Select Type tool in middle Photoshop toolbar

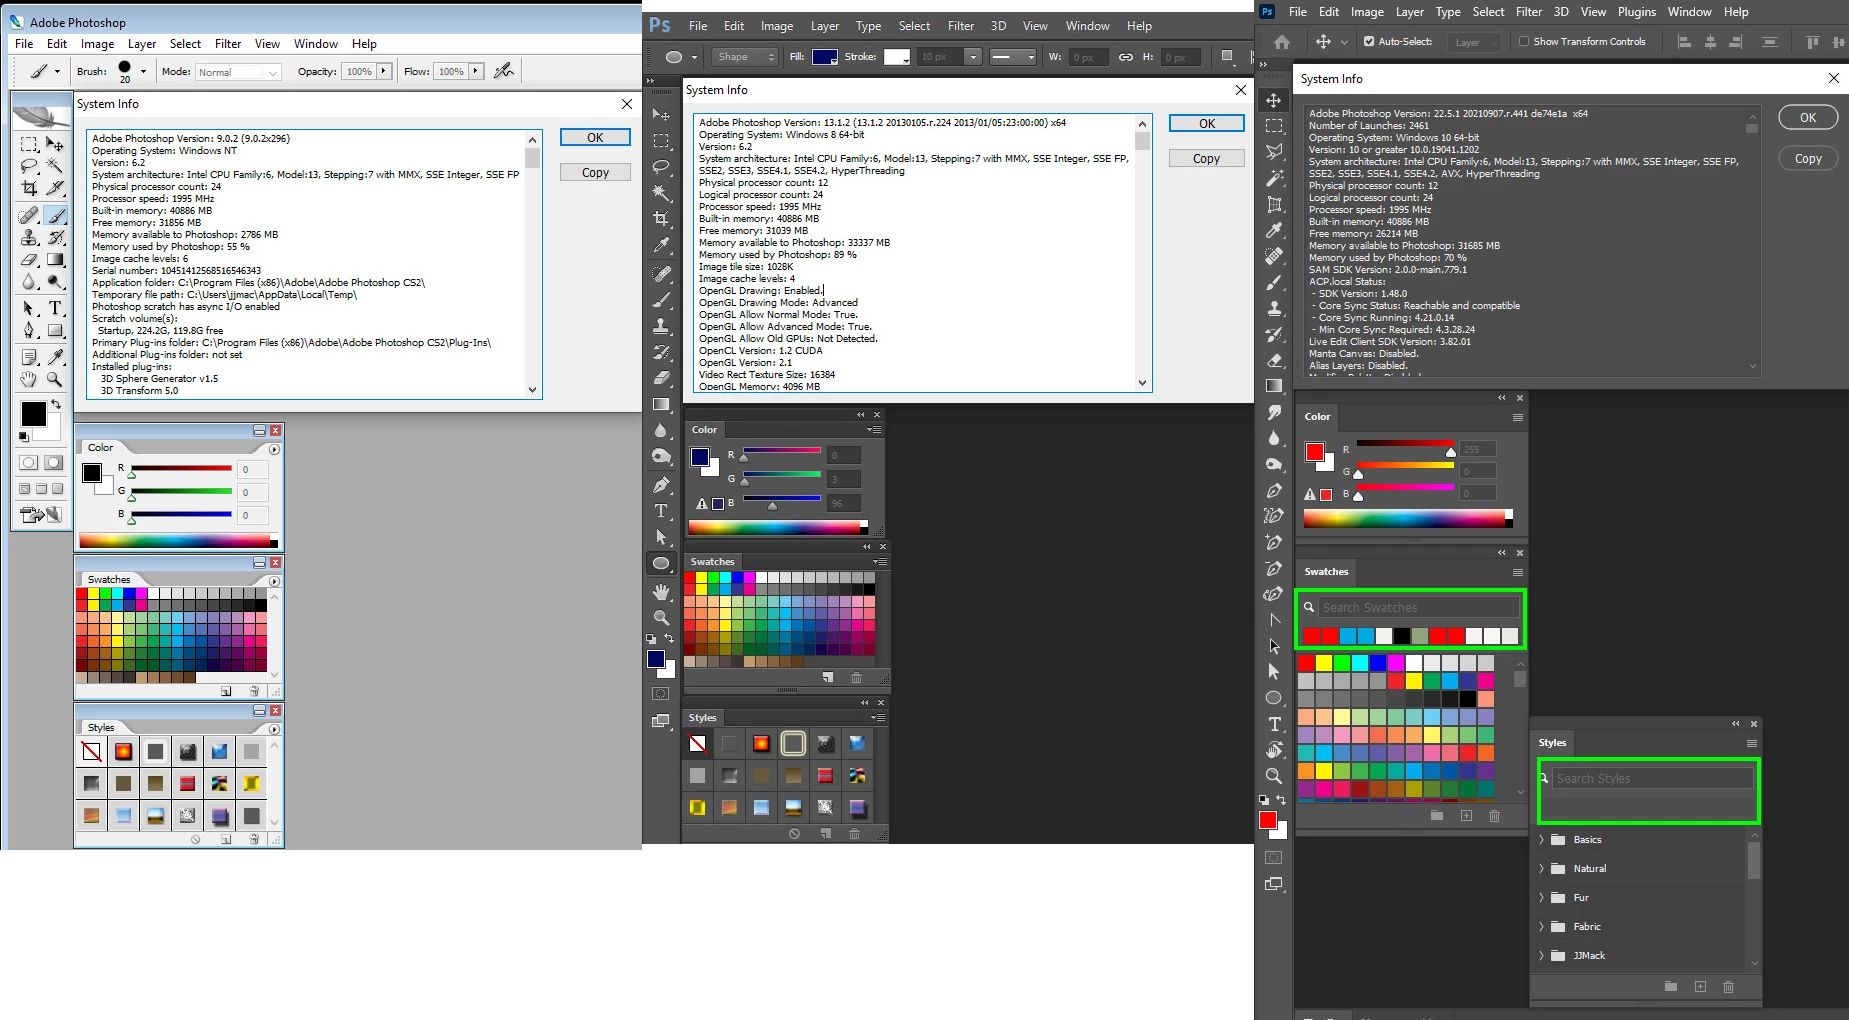tap(661, 510)
